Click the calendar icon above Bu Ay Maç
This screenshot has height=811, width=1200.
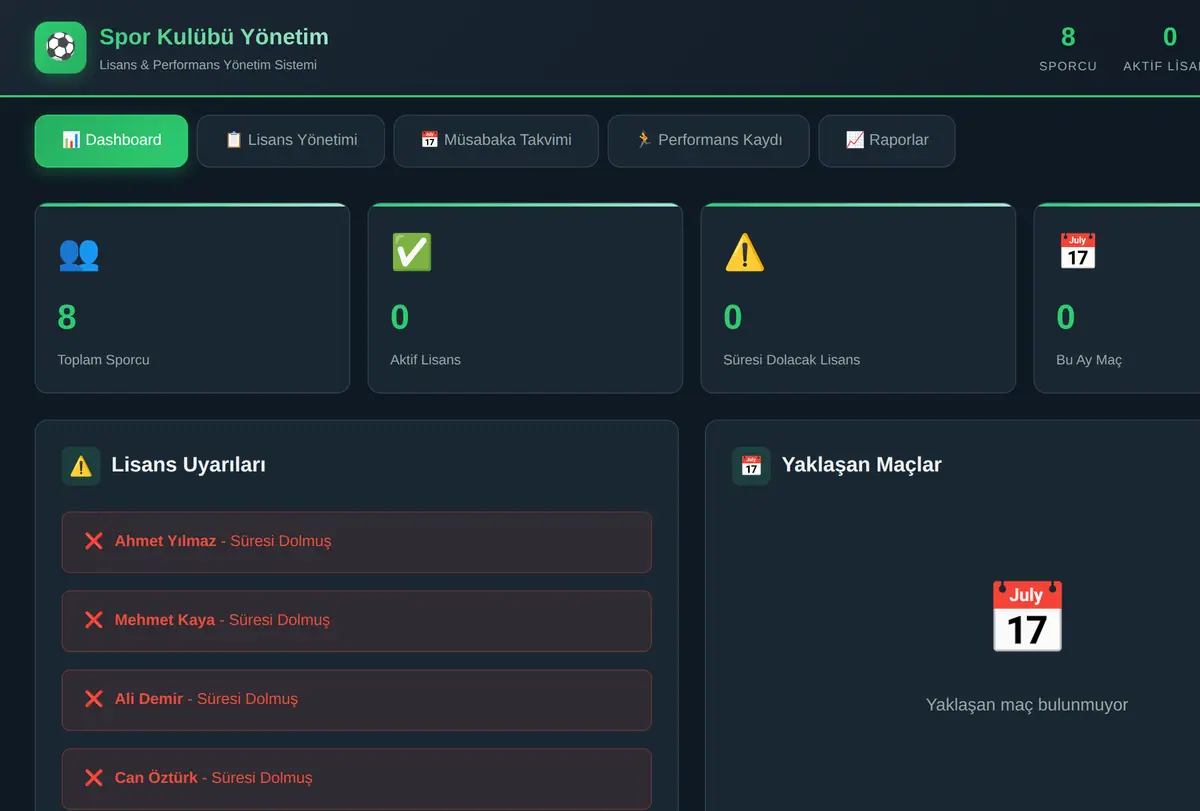(1077, 252)
